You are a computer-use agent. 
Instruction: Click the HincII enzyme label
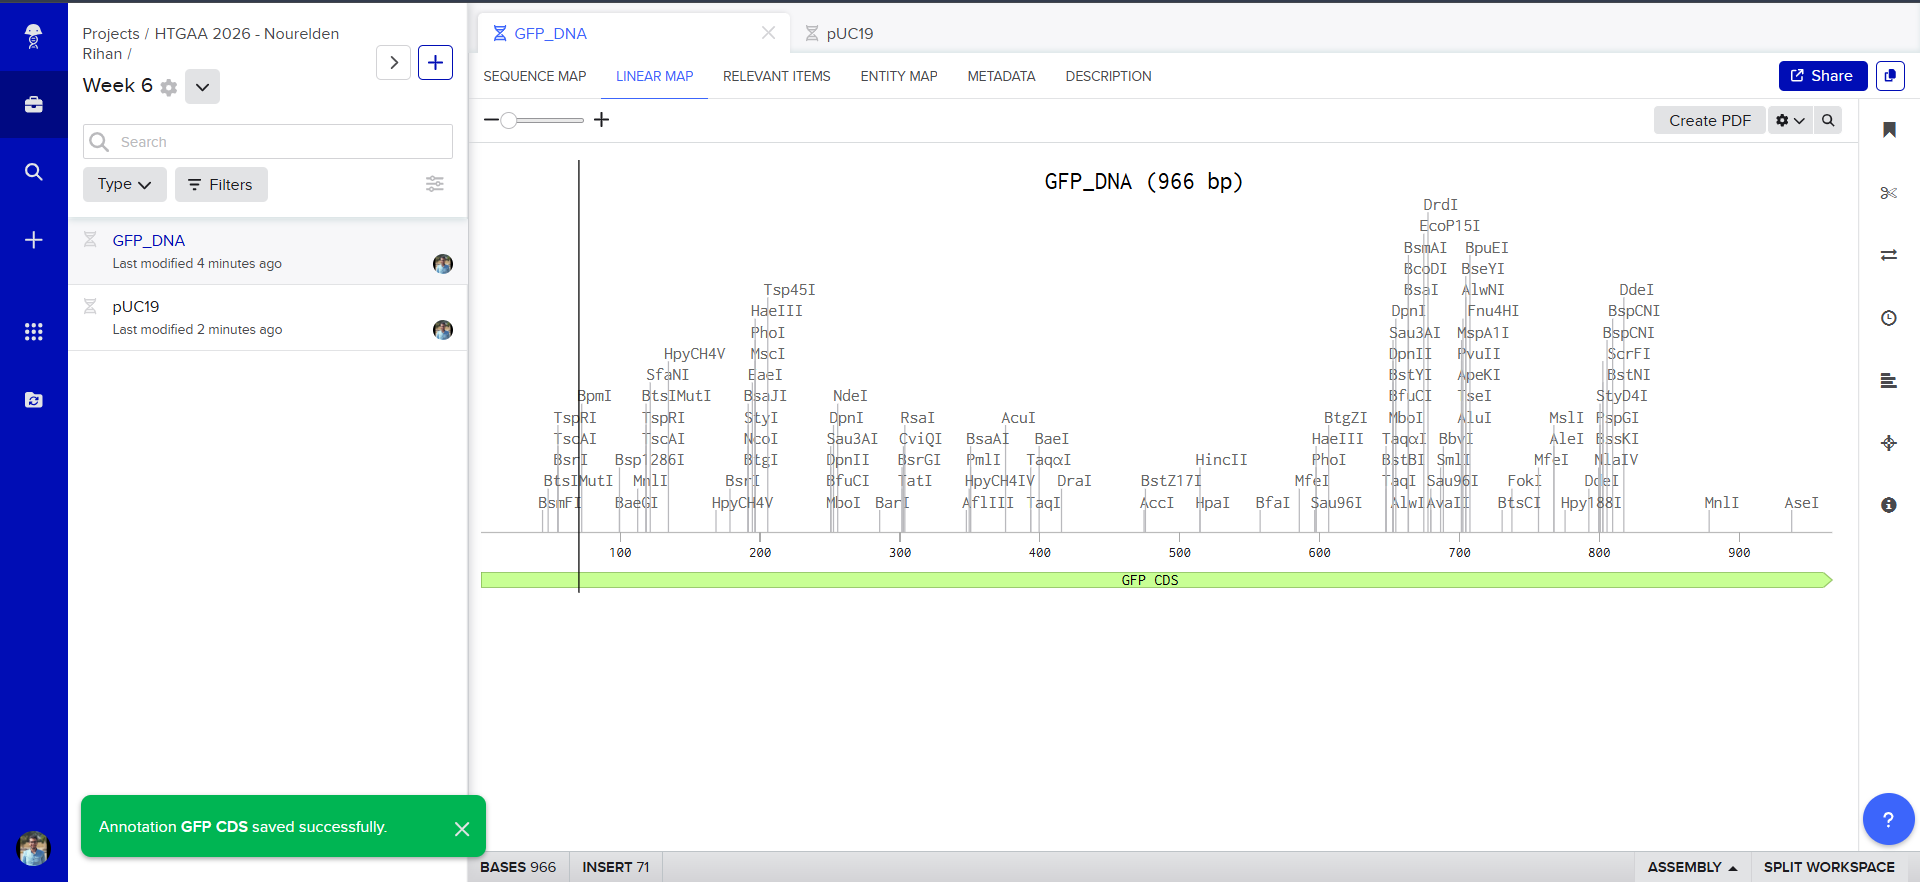[1221, 460]
